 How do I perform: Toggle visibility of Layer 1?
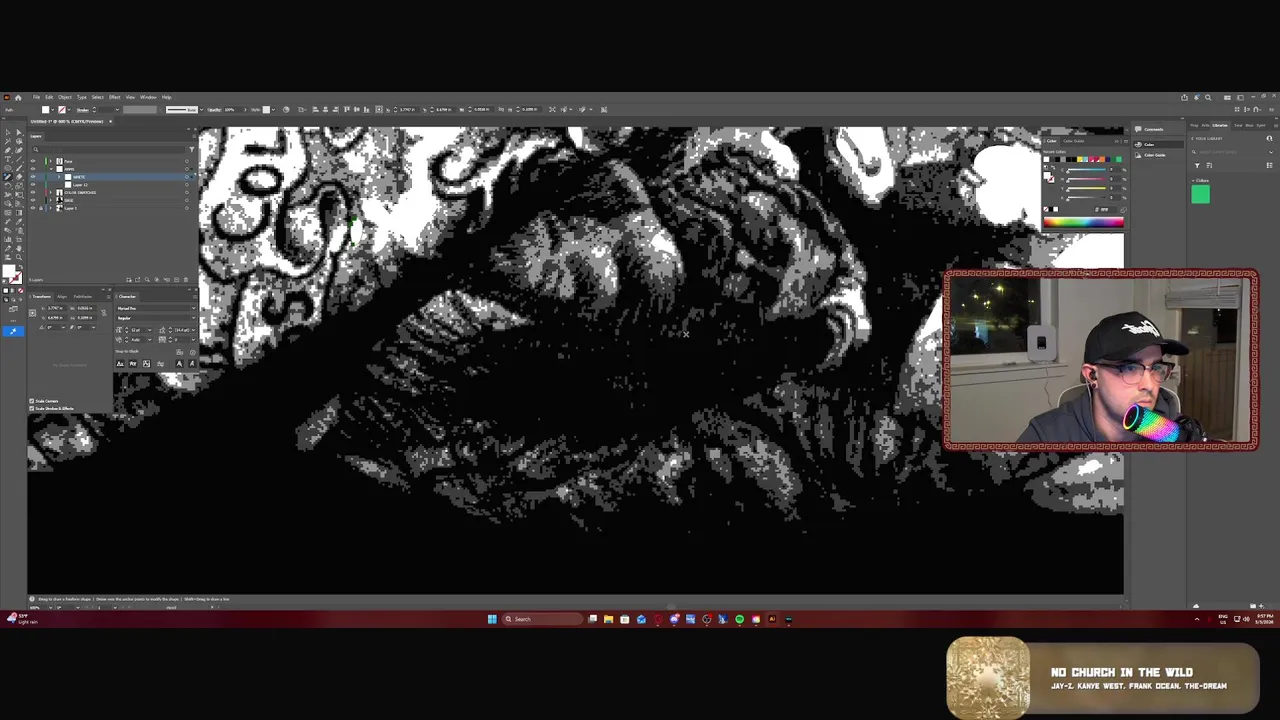pos(33,208)
